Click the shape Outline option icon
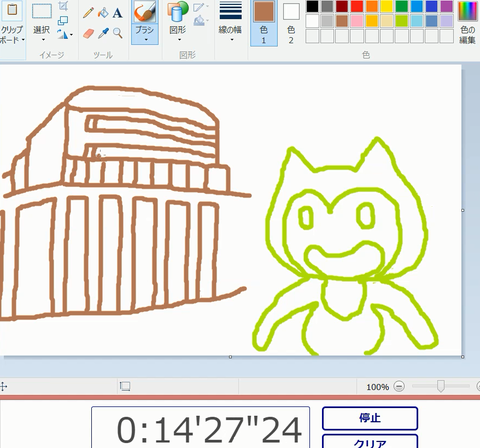Screen dimensions: 480x448 (x=199, y=7)
